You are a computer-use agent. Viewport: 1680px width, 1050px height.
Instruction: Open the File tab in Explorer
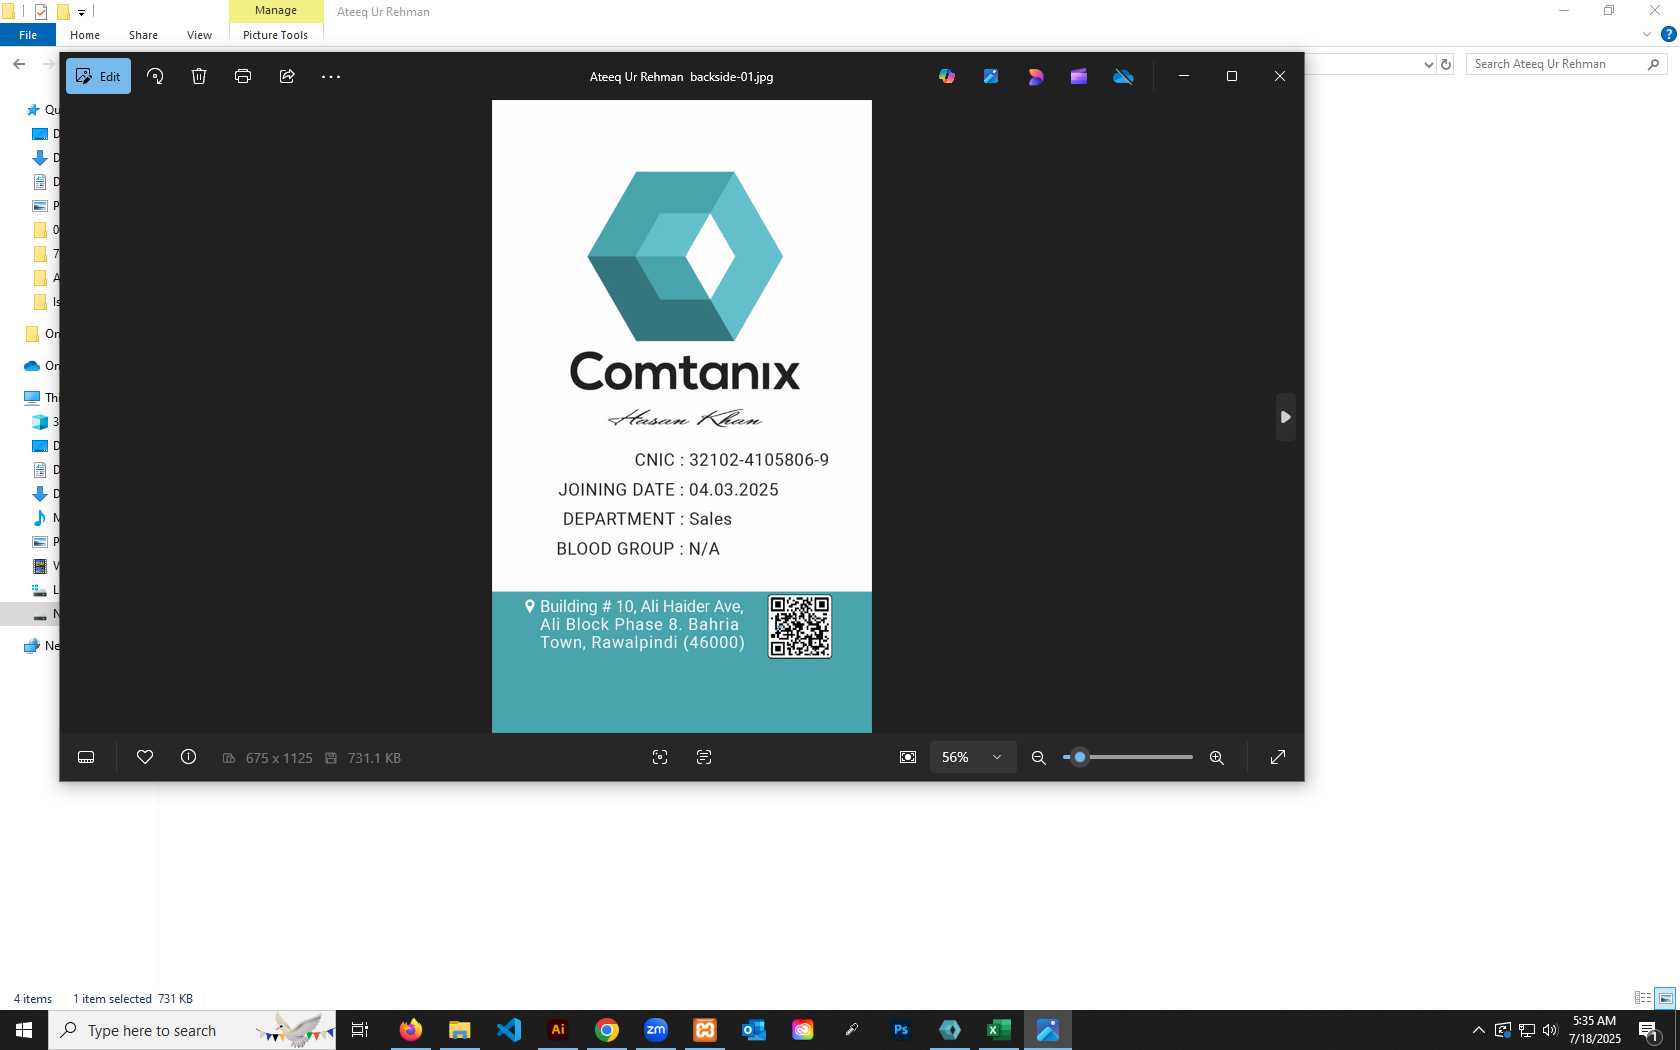28,35
